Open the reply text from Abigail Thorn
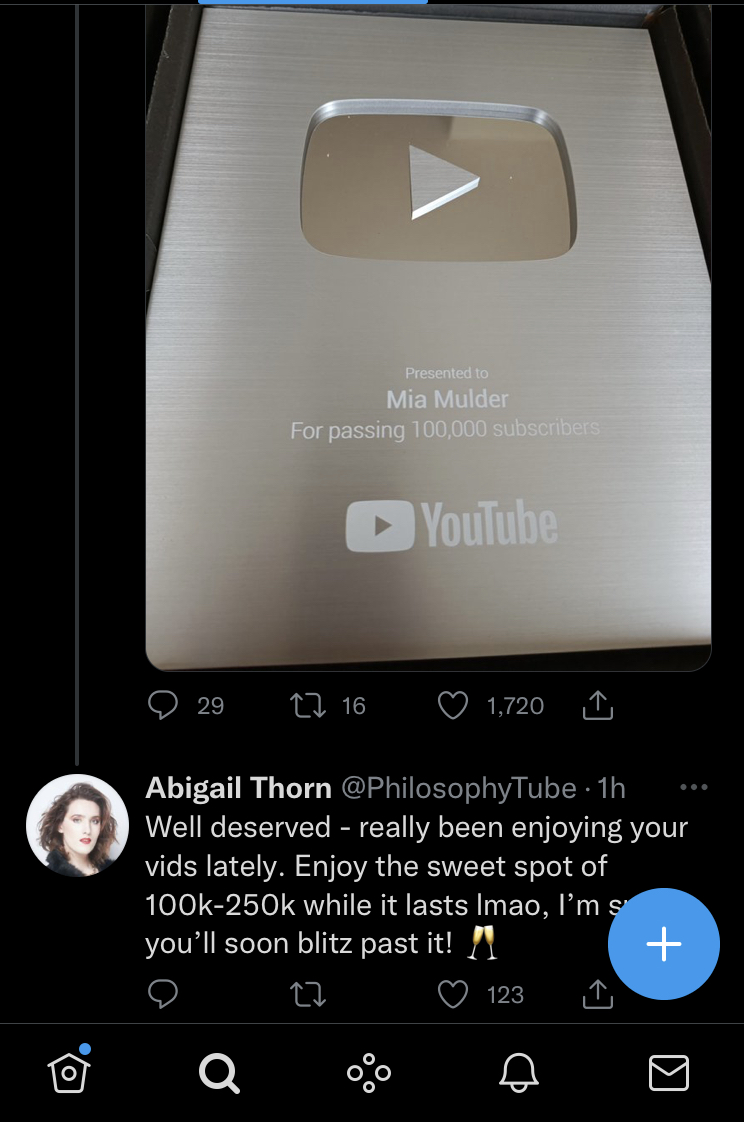The width and height of the screenshot is (744, 1122). click(x=416, y=885)
